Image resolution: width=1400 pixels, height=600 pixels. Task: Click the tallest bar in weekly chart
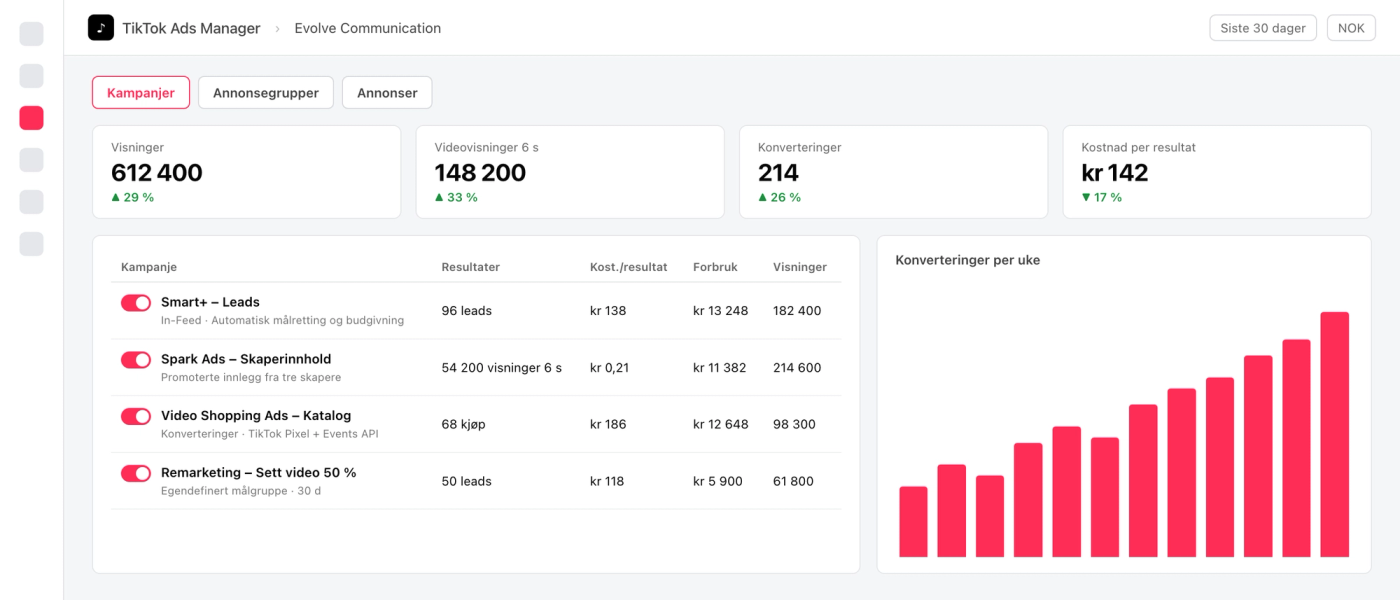[1335, 435]
